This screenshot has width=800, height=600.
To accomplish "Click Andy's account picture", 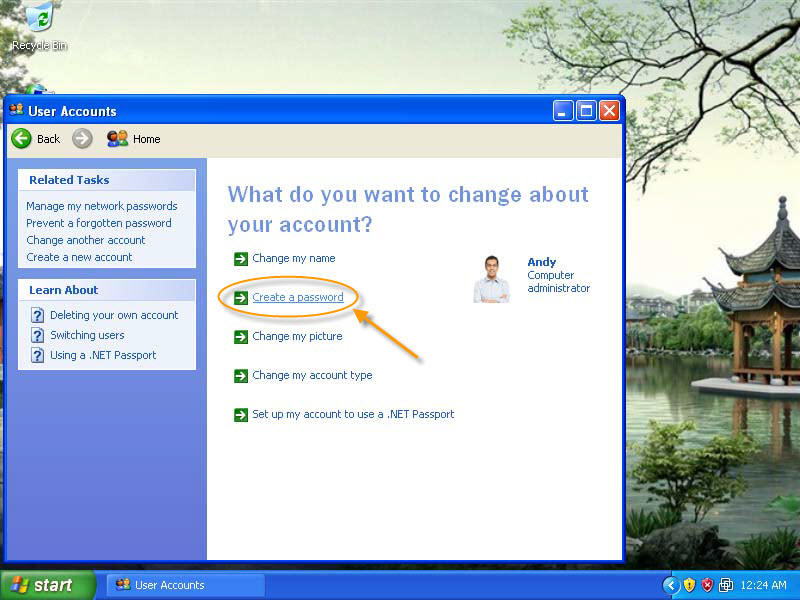I will 491,279.
